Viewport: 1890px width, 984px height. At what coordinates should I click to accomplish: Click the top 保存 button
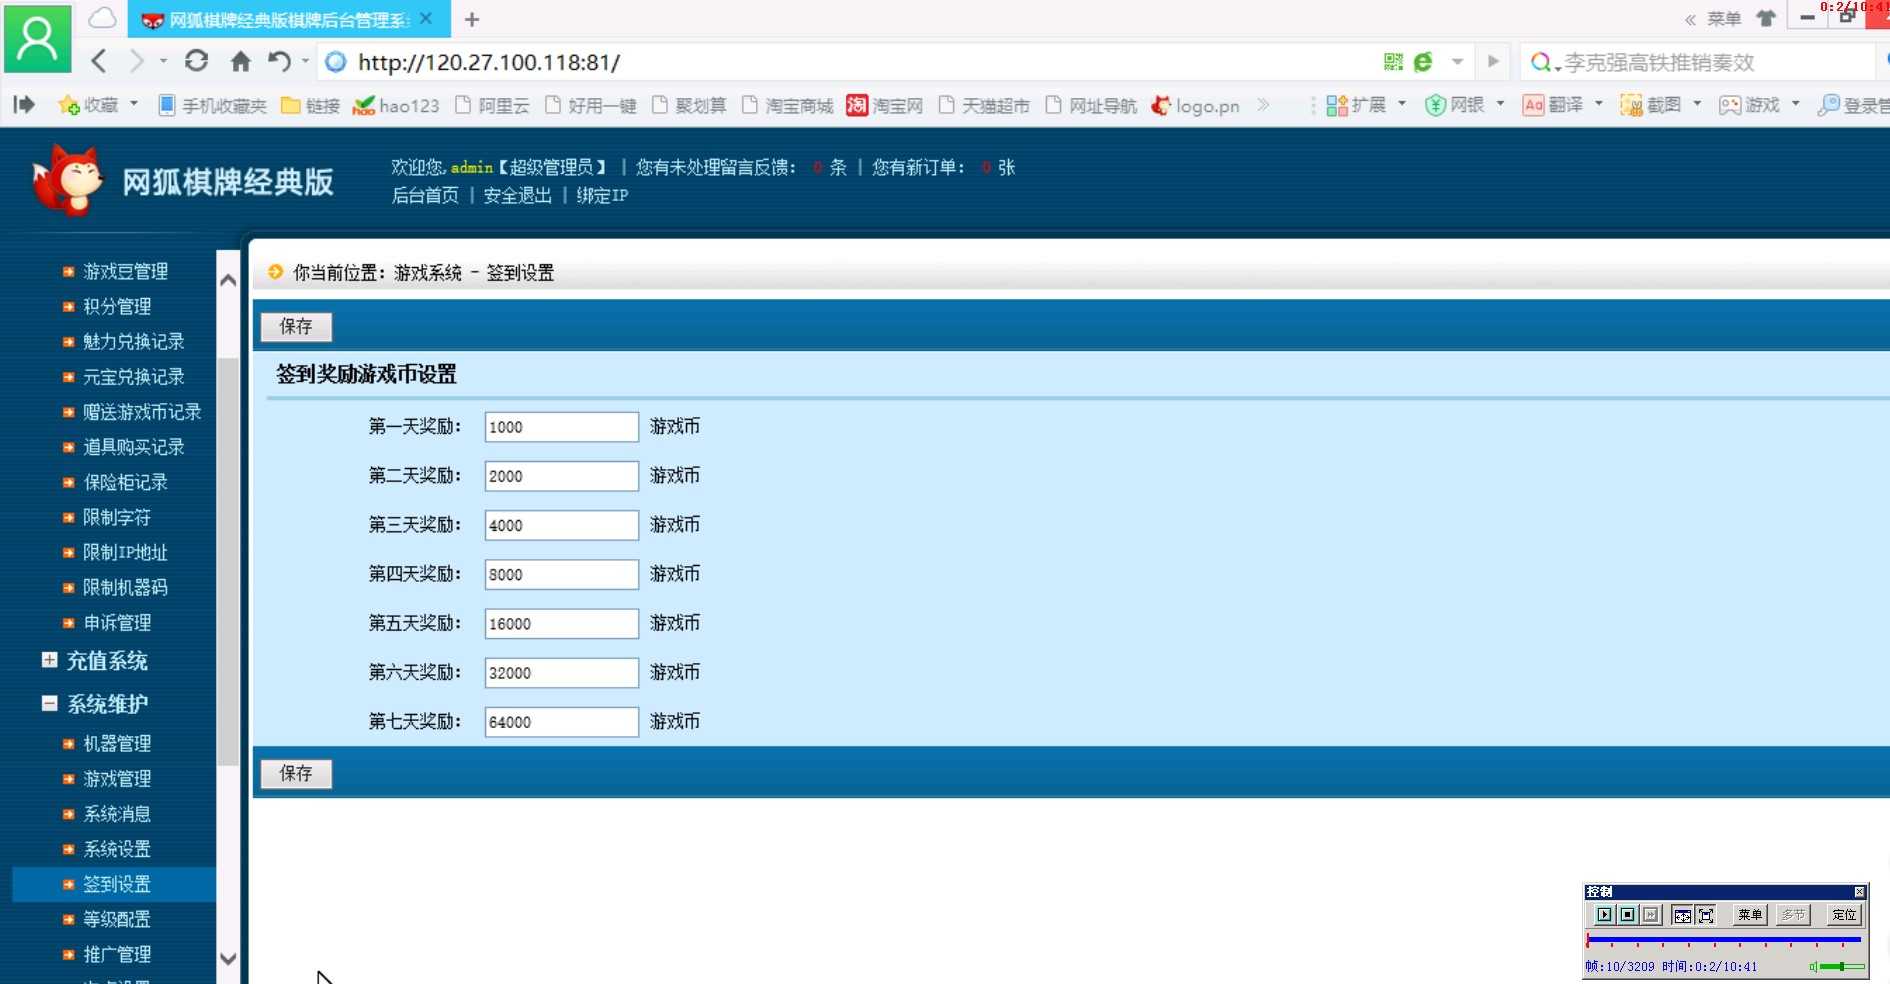tap(296, 327)
